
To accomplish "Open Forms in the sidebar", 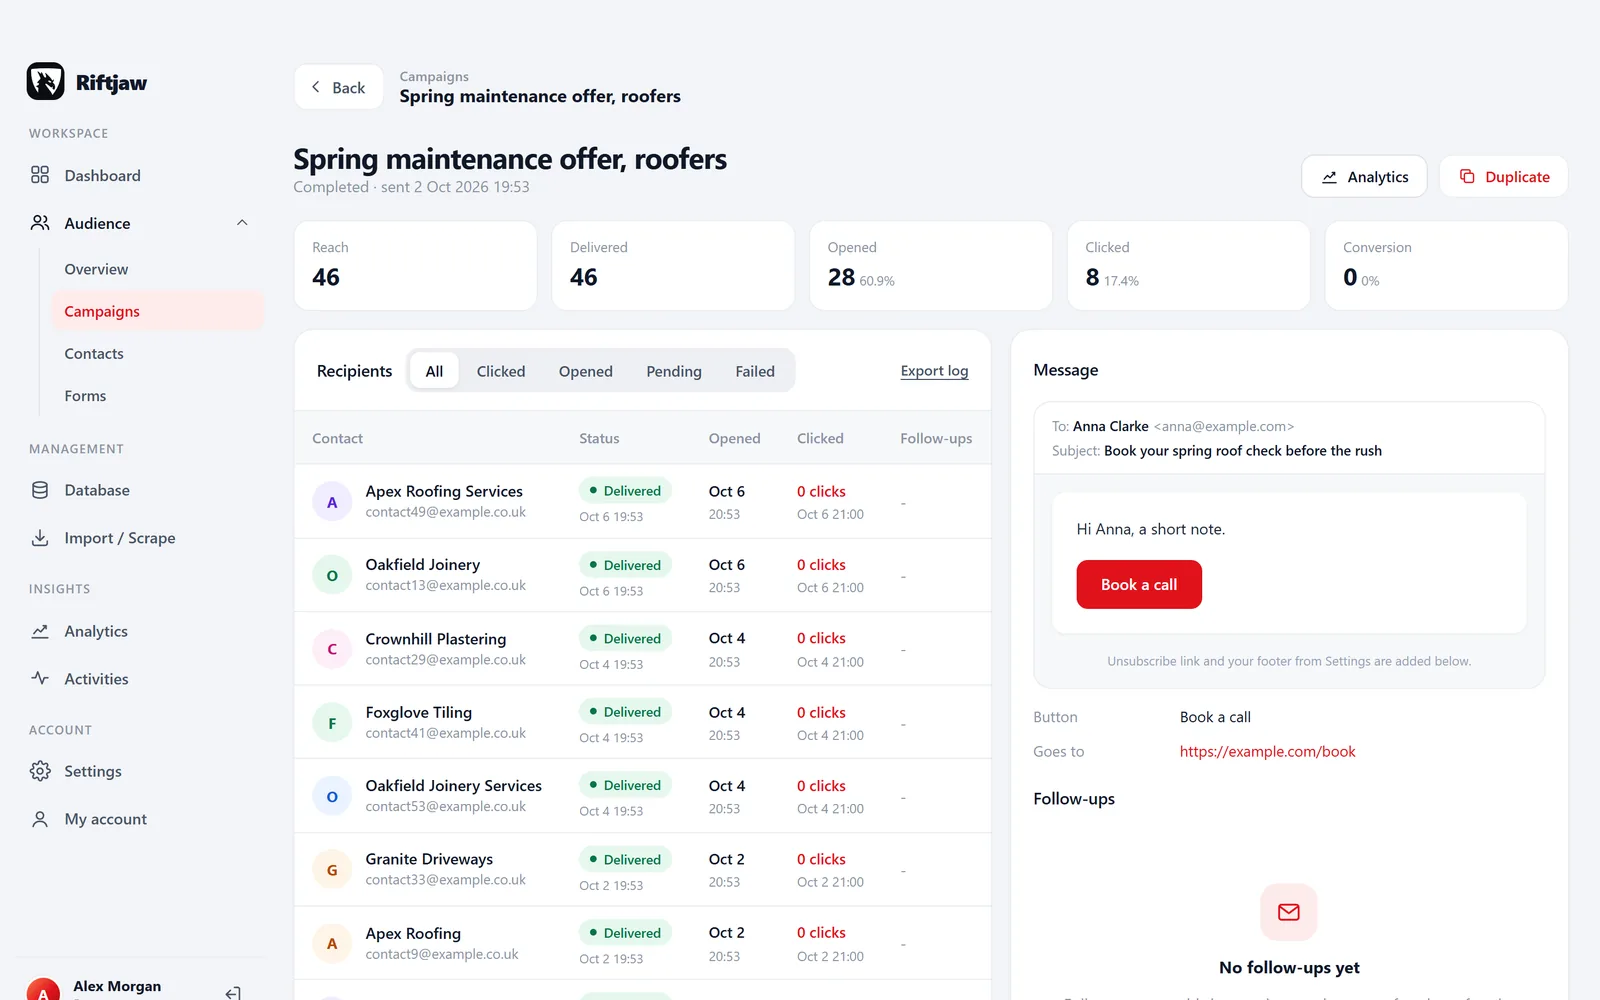I will point(85,396).
